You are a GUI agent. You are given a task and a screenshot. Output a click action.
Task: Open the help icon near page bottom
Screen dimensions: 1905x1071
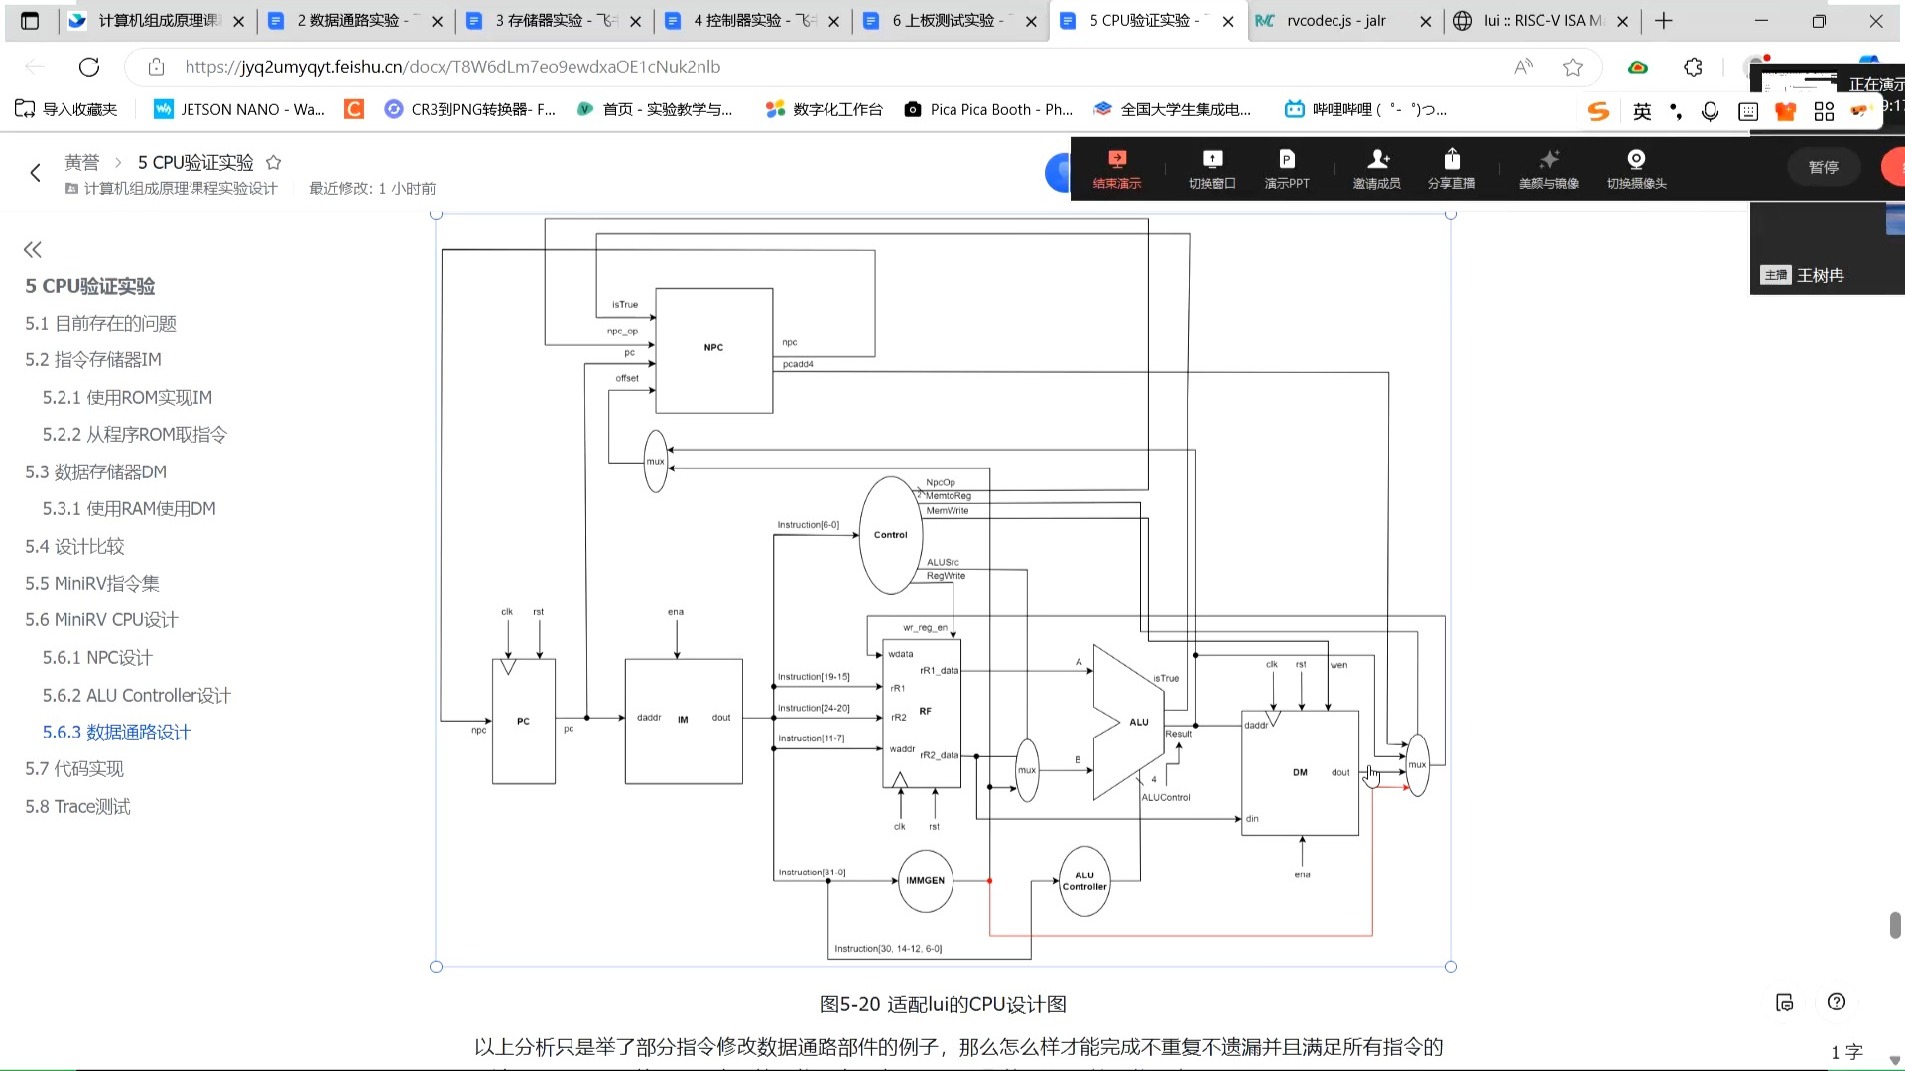click(x=1836, y=1002)
